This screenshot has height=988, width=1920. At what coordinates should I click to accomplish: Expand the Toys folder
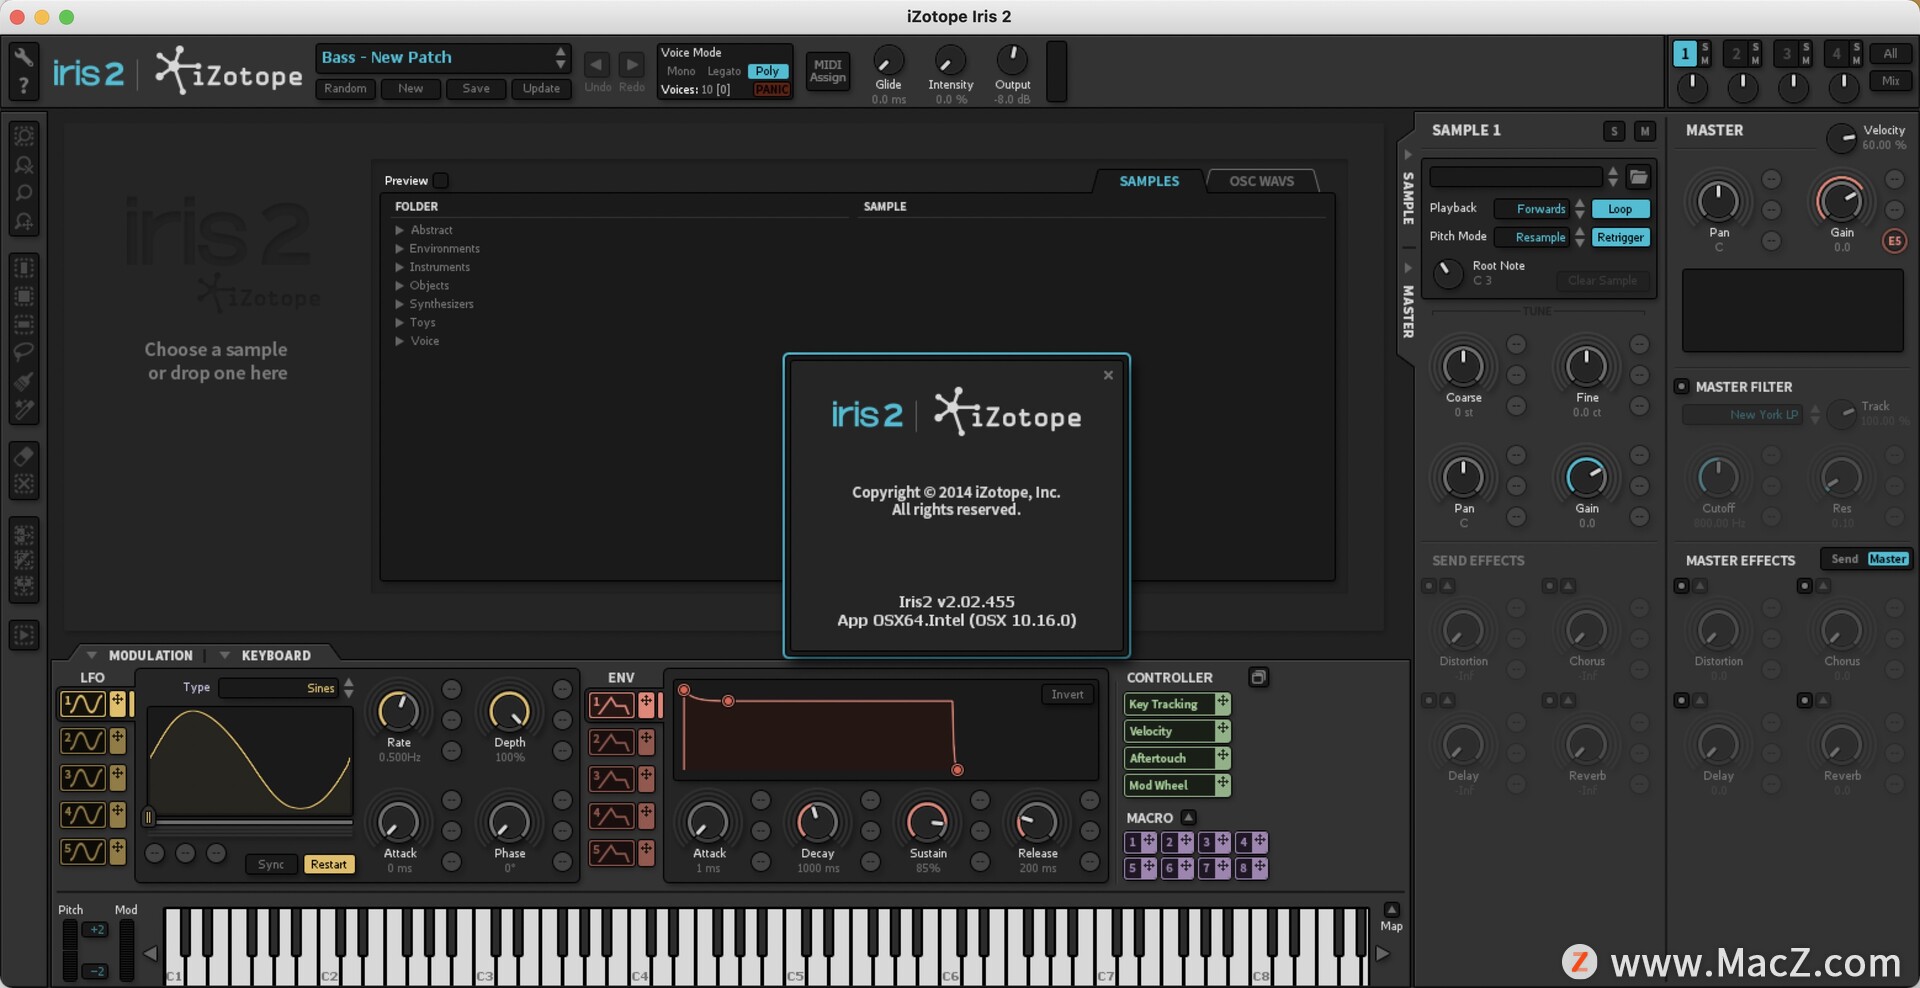(x=400, y=322)
